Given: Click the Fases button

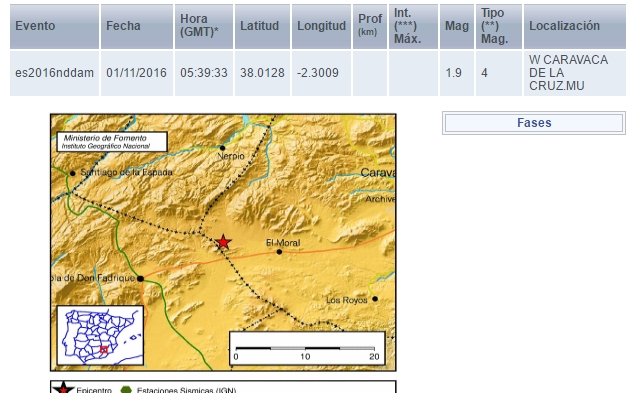Looking at the screenshot, I should point(534,123).
